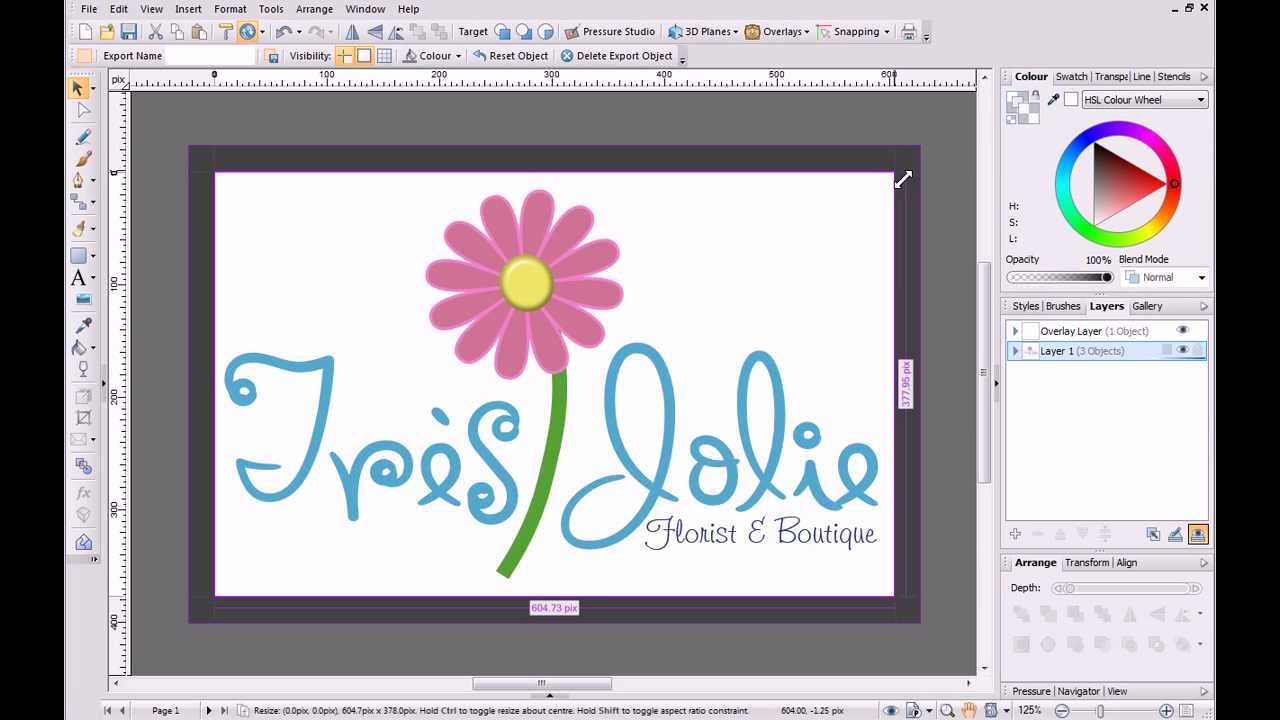Viewport: 1280px width, 720px height.
Task: Toggle the grid visibility button
Action: coord(384,56)
